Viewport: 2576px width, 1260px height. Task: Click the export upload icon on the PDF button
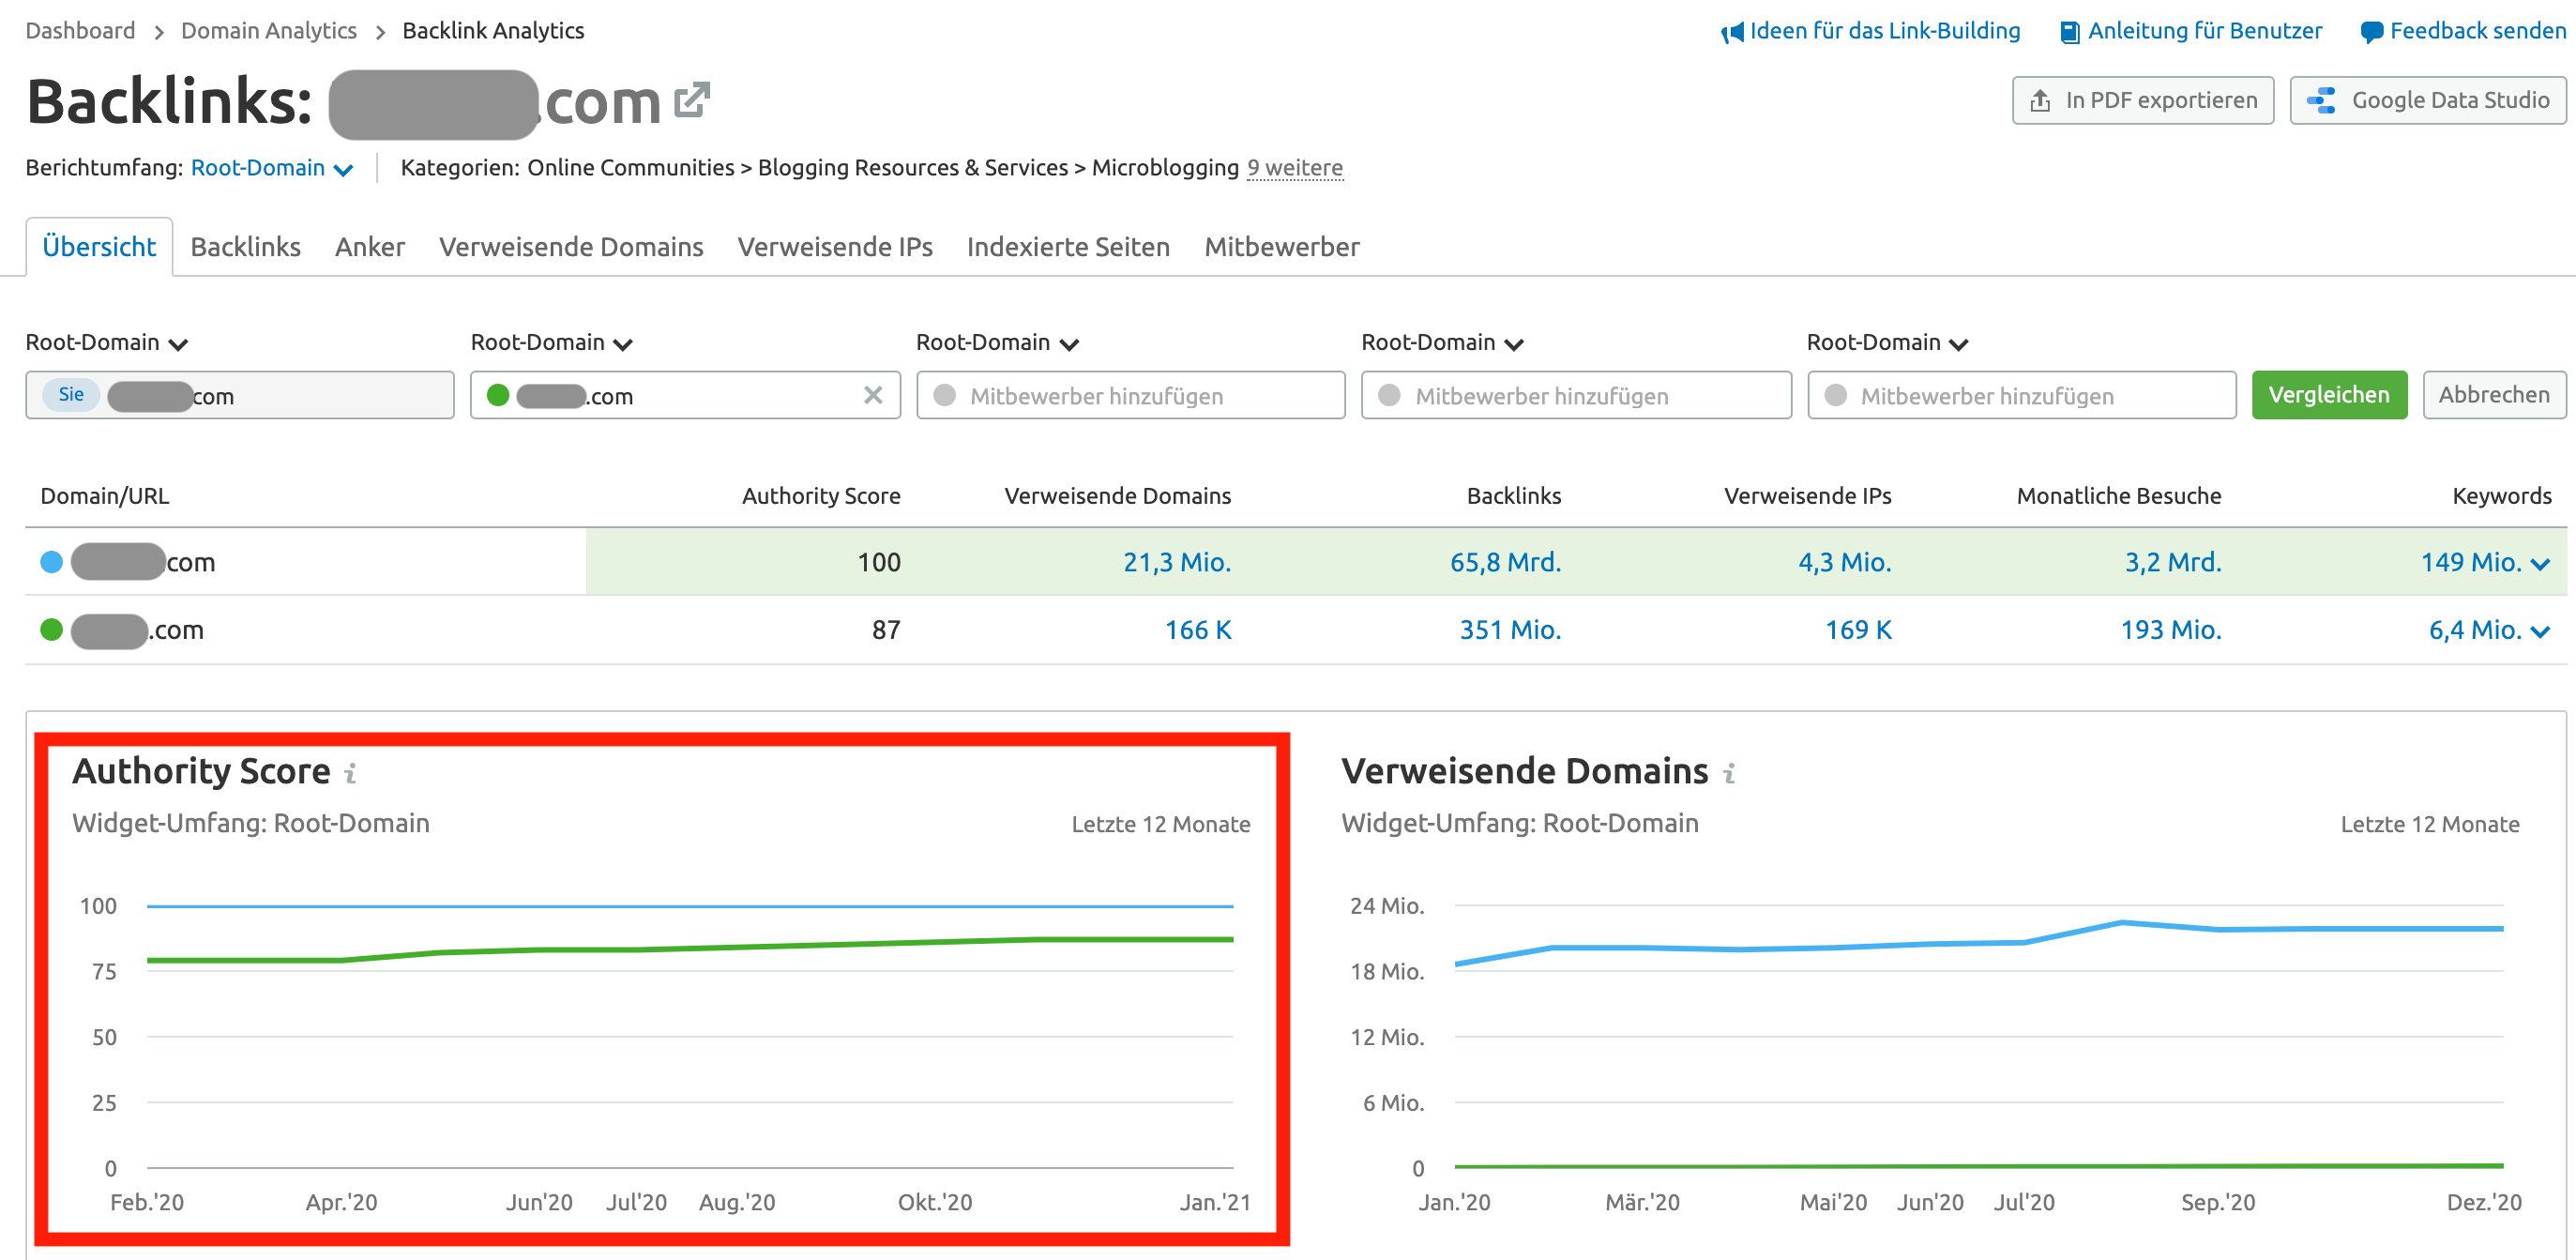(x=2040, y=100)
